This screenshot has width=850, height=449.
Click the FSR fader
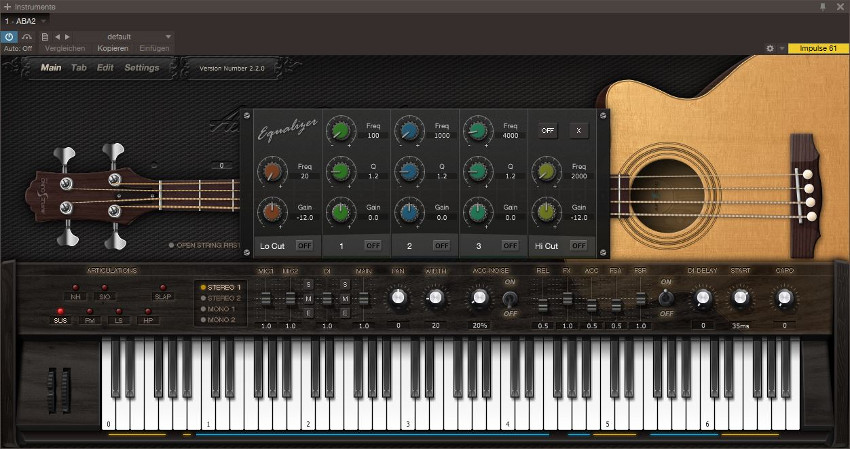click(x=641, y=298)
